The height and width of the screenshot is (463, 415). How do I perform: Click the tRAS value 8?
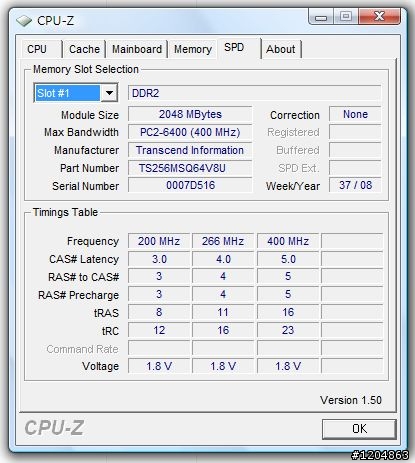159,312
